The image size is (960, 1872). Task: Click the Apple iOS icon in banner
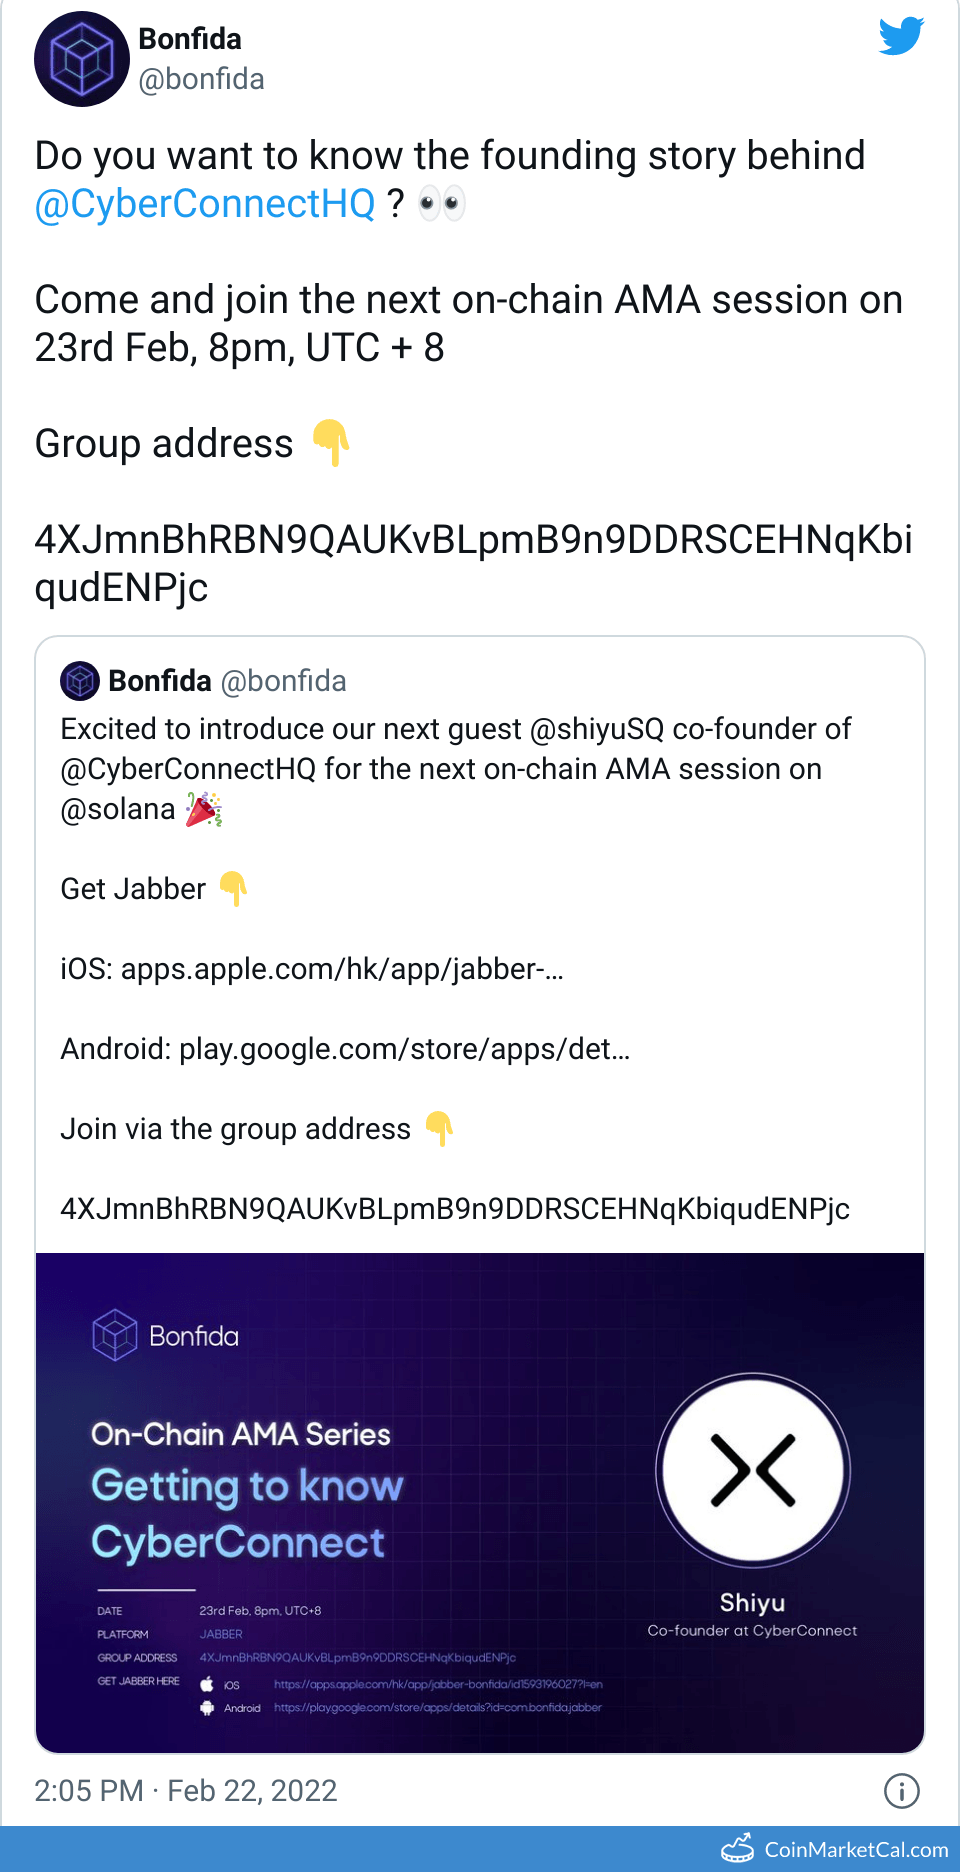[207, 1684]
